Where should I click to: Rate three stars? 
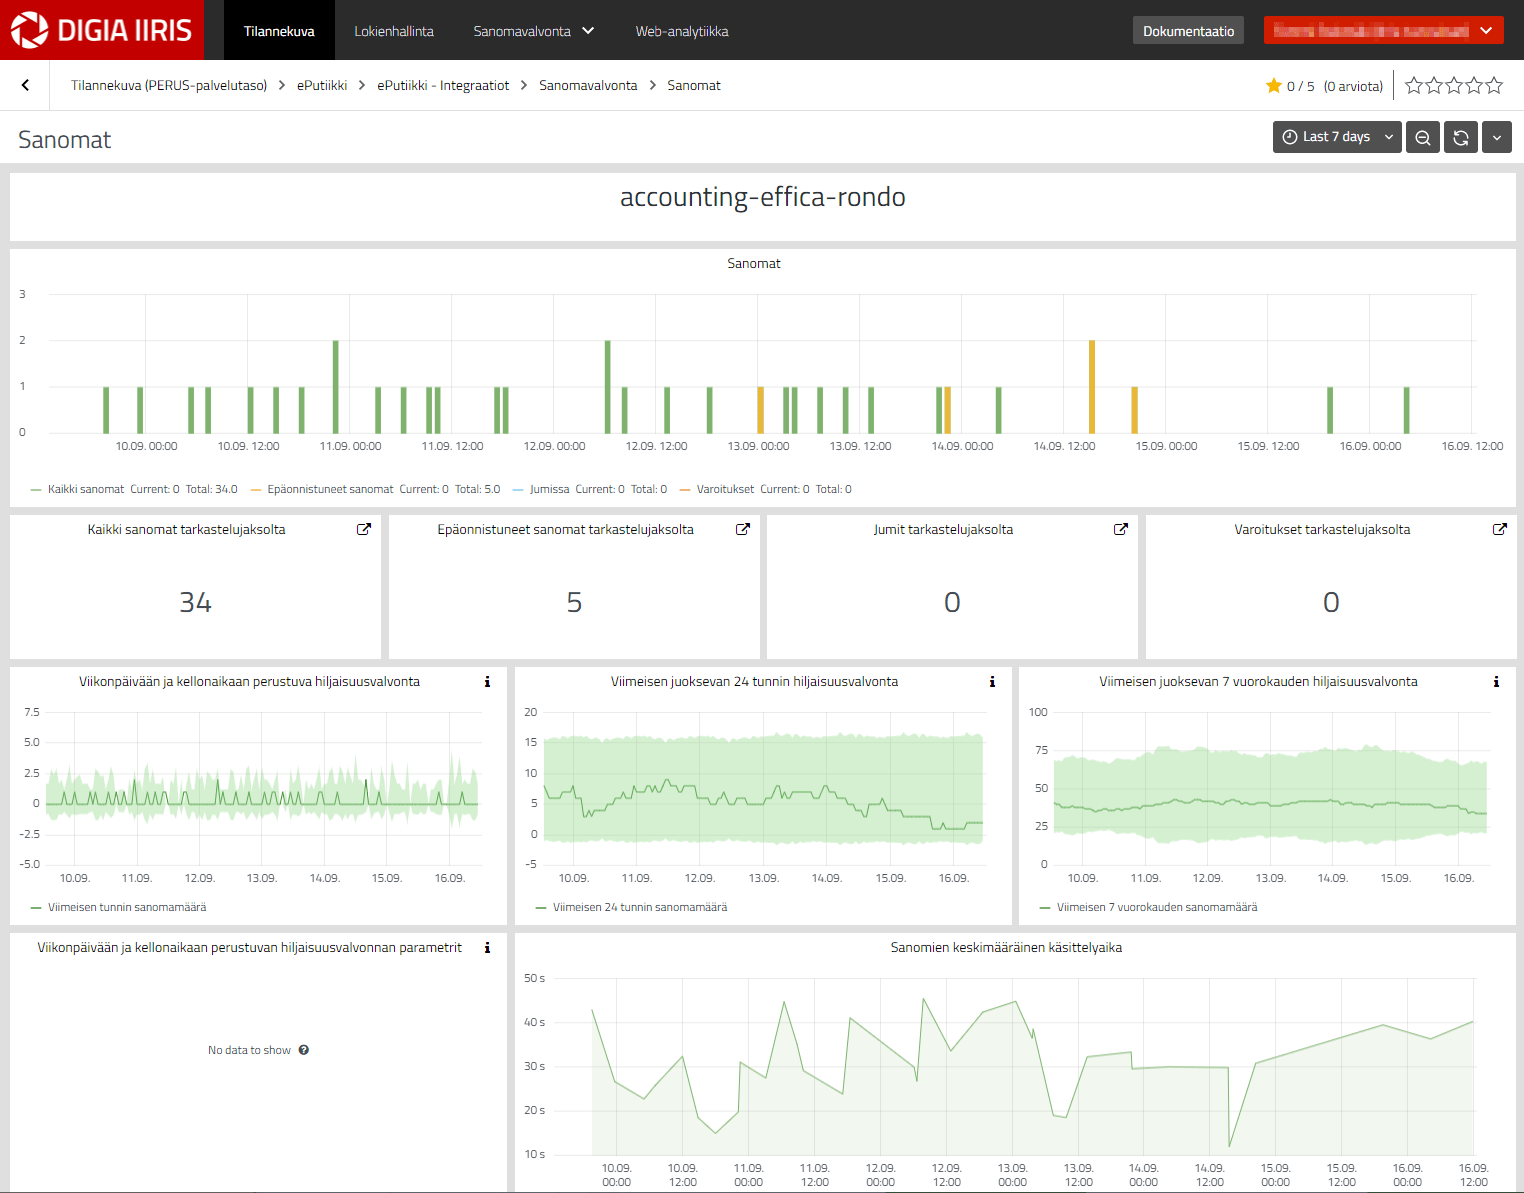click(x=1454, y=85)
